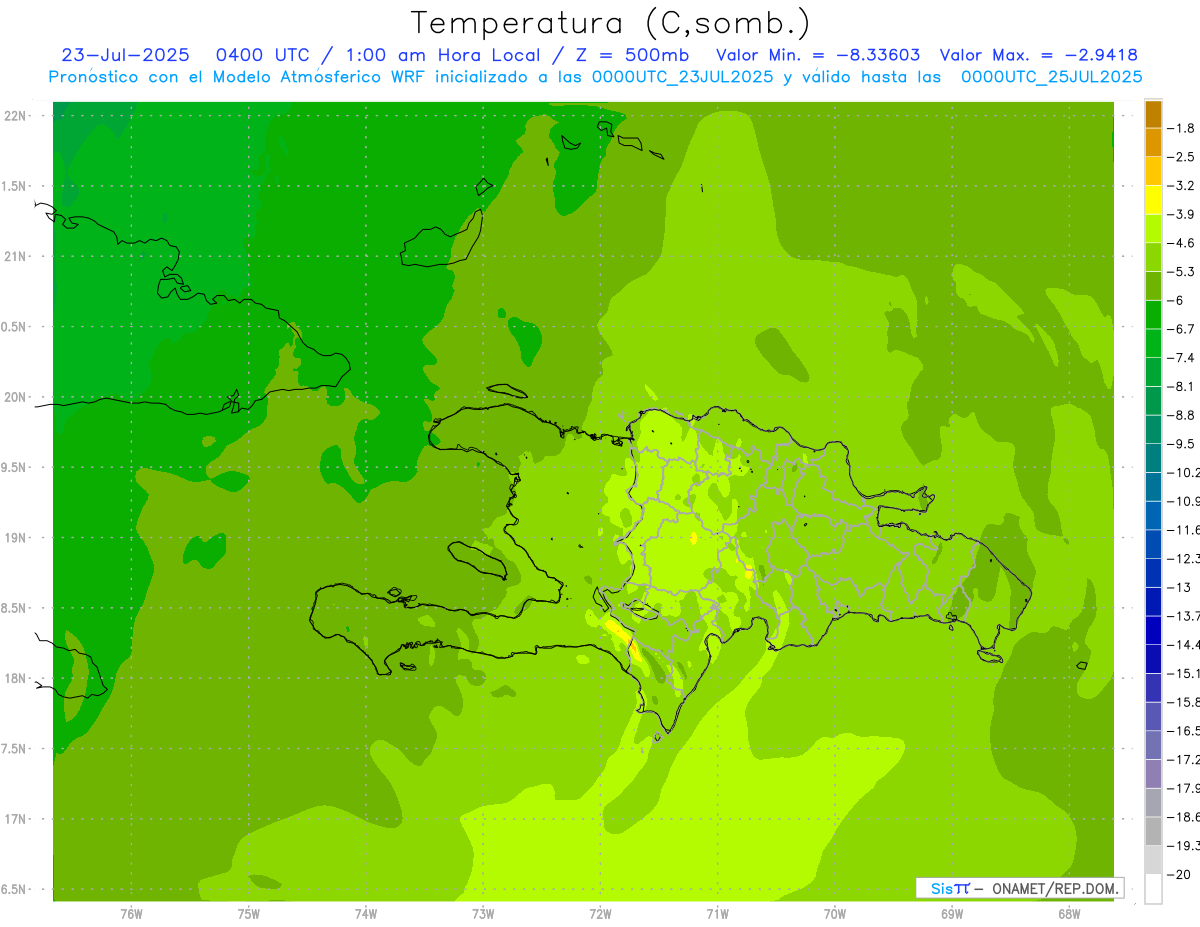Click the '68W' longitude label
Image resolution: width=1200 pixels, height=927 pixels.
1069,913
